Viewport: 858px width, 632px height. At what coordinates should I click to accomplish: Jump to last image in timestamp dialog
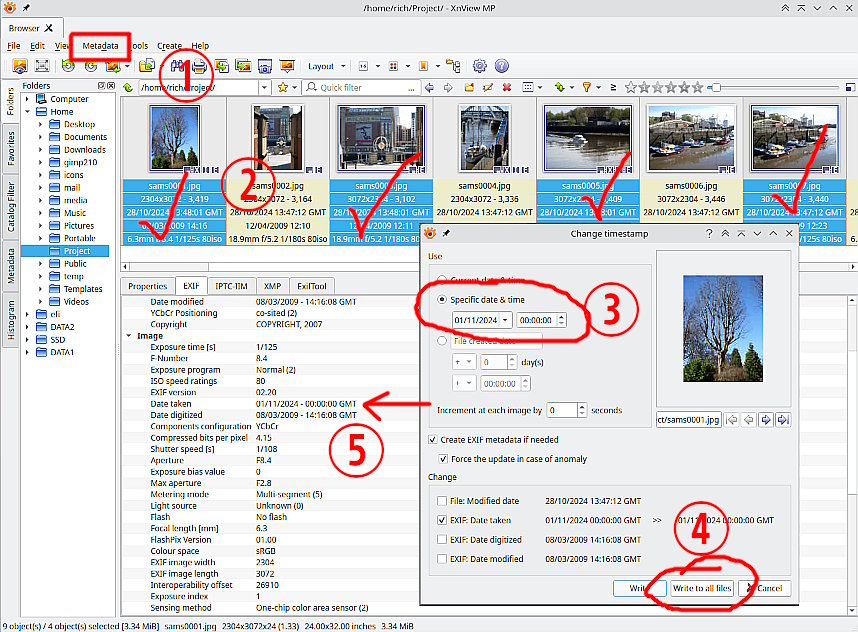[783, 419]
